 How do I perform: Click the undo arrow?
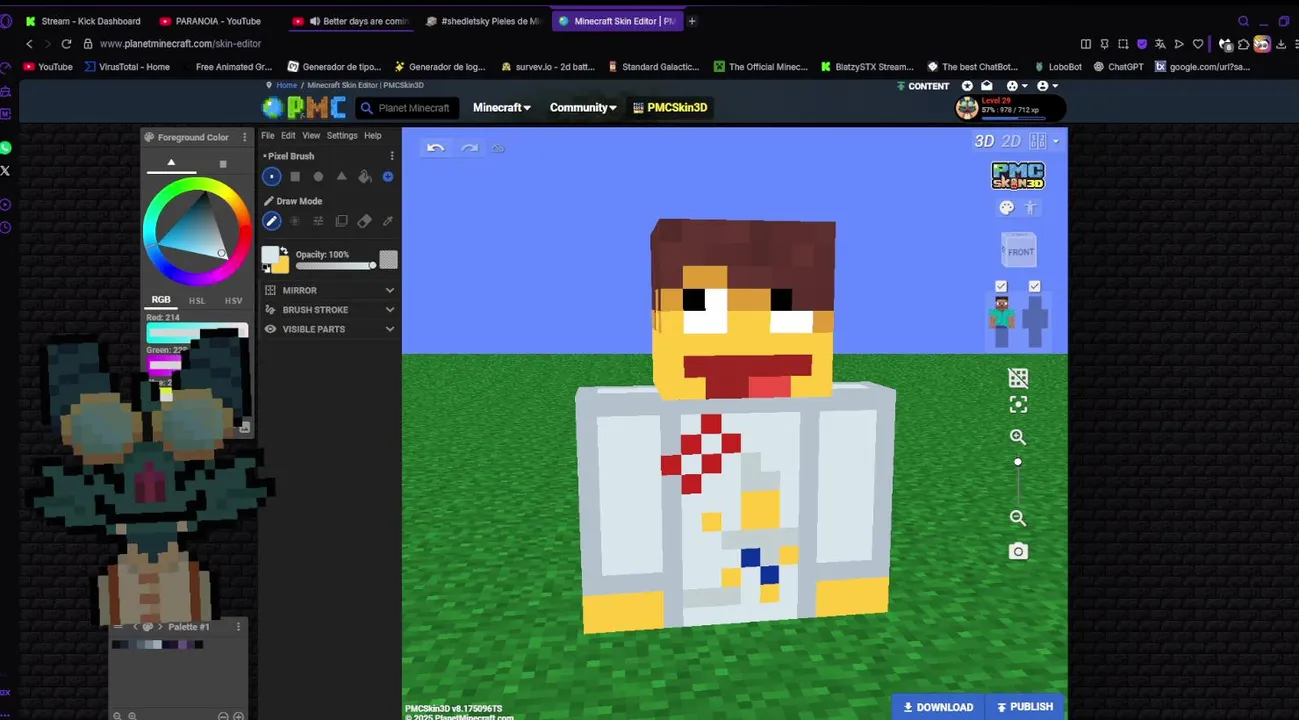click(x=435, y=148)
